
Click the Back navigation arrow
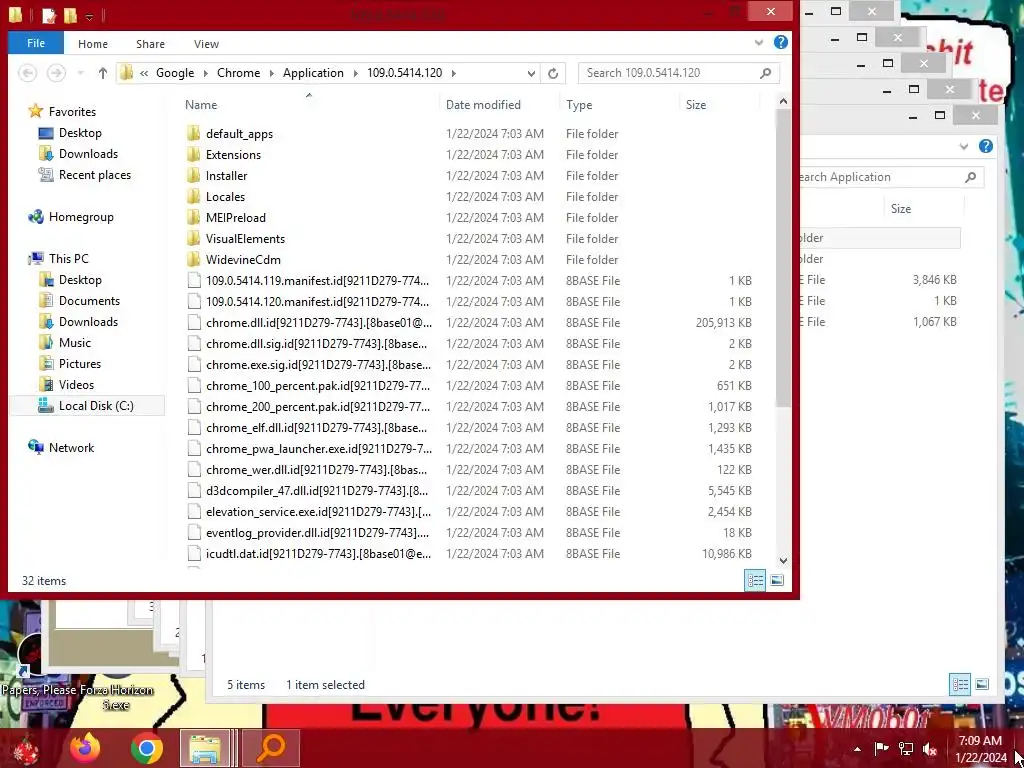(x=27, y=72)
